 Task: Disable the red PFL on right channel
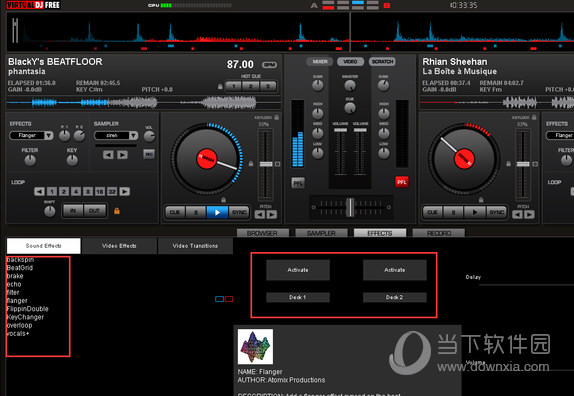click(x=402, y=182)
